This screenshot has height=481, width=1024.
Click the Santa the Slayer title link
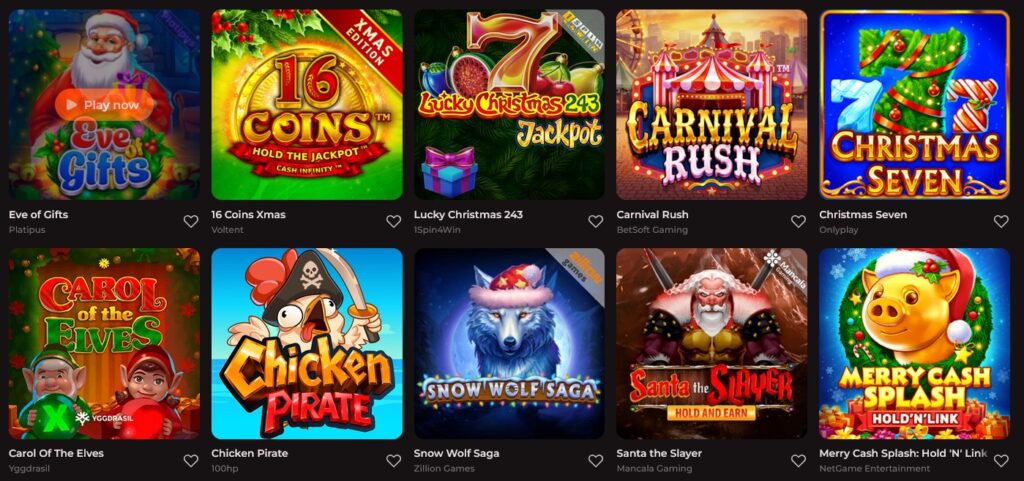click(659, 453)
